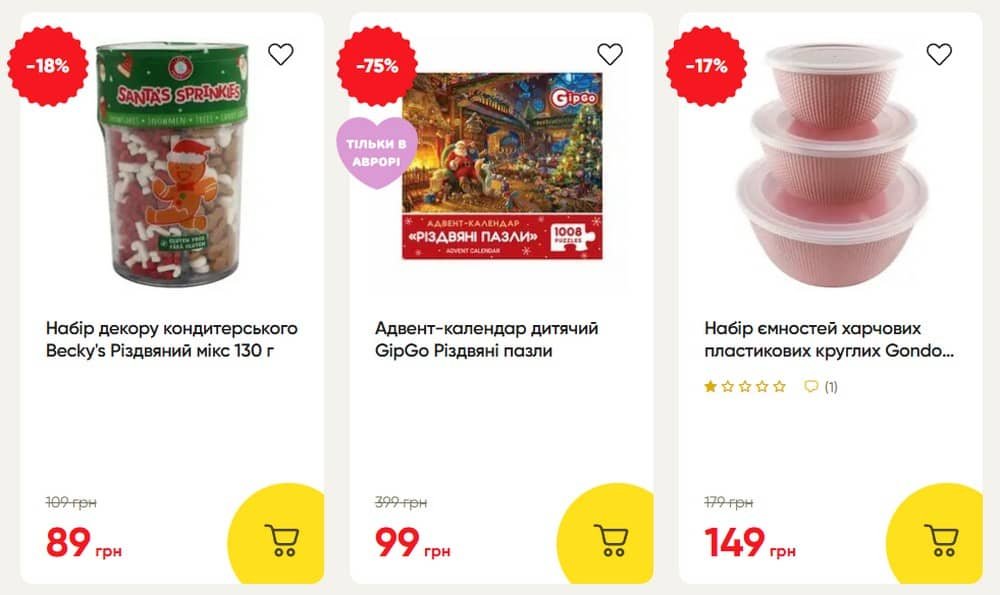Viewport: 1000px width, 595px height.
Task: Open 'Адвент-календар дитячий GipGo' product title
Action: click(487, 339)
